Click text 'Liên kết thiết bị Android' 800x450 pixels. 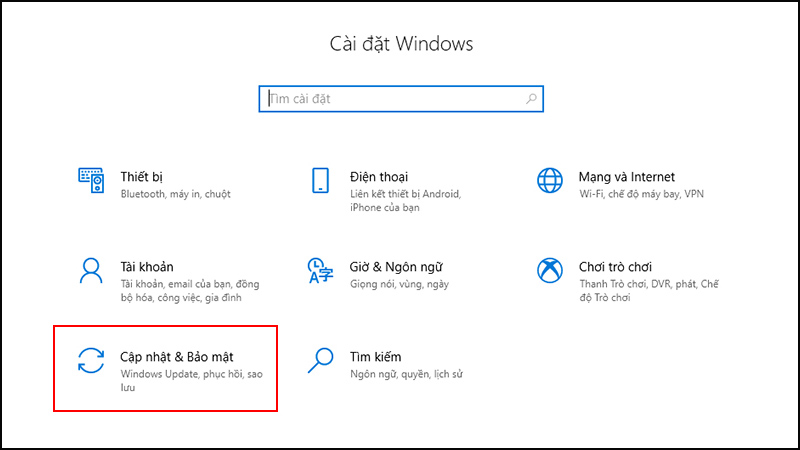(x=405, y=194)
